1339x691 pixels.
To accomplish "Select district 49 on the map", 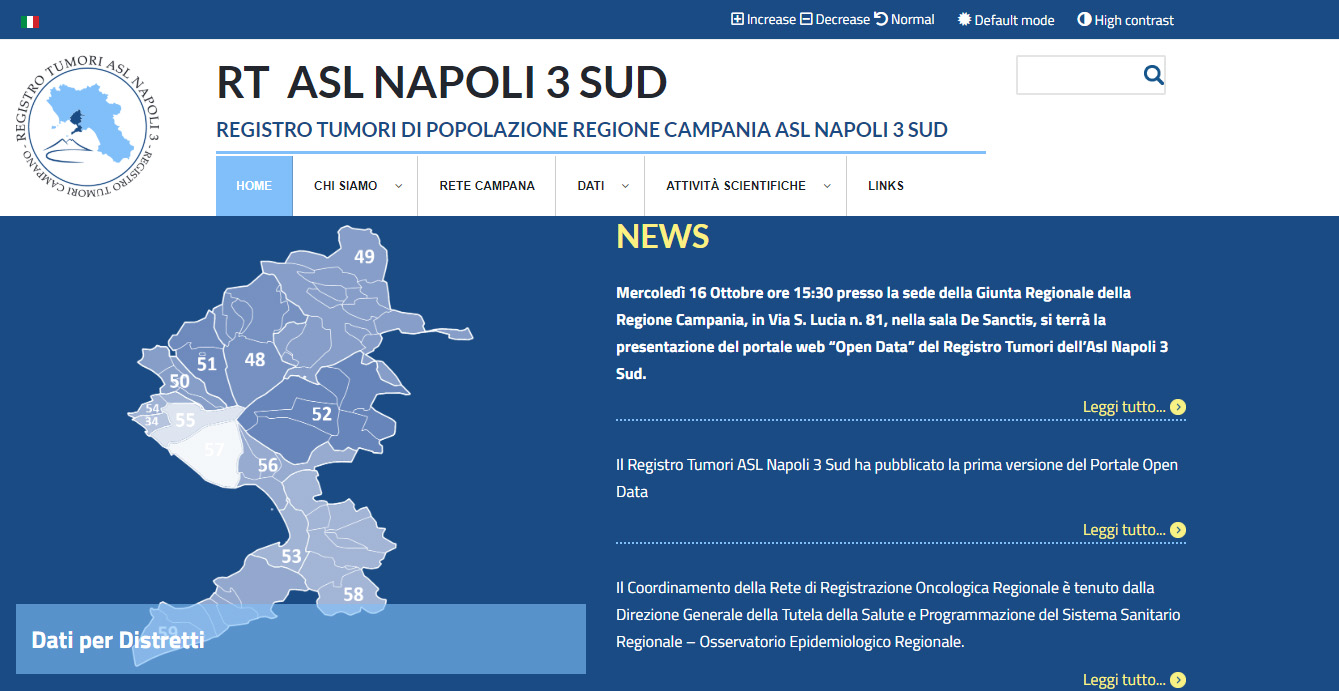I will click(364, 257).
